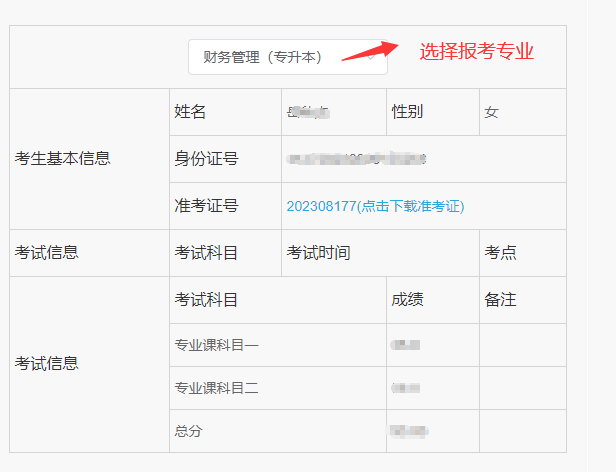Select the 性别 label cell

[407, 112]
